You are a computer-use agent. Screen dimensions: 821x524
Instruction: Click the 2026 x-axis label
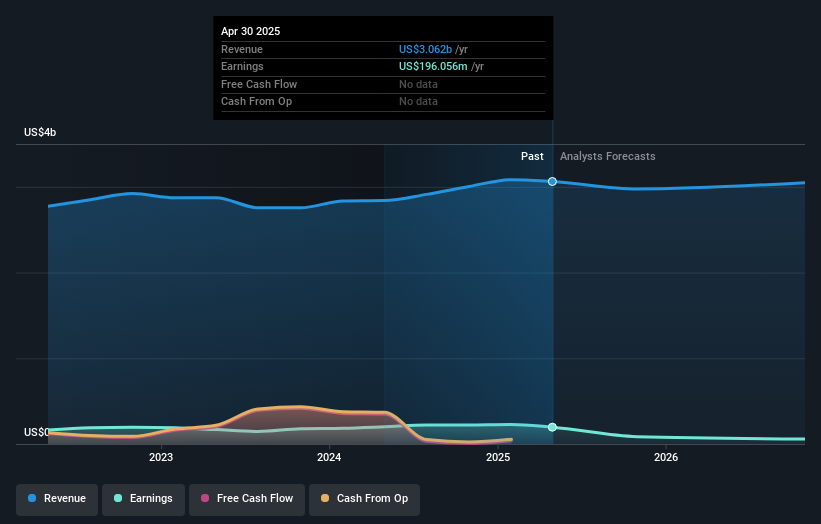666,457
